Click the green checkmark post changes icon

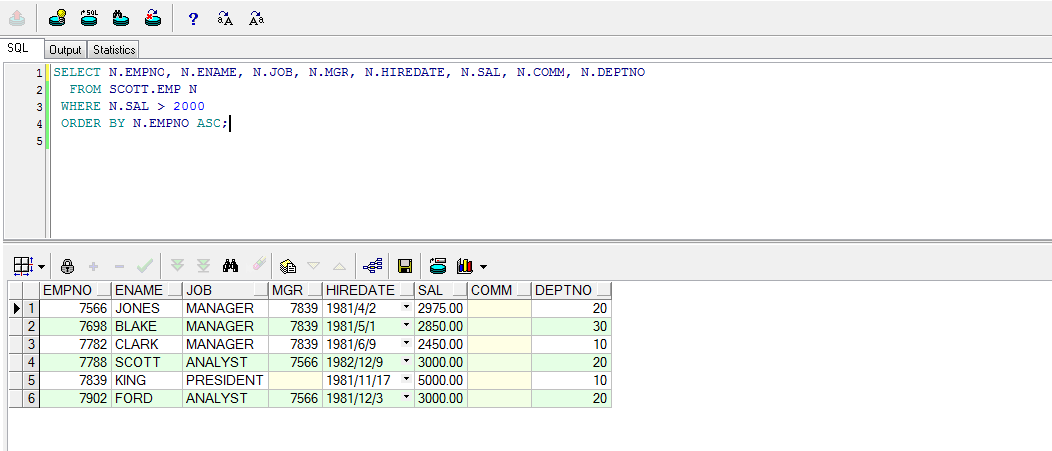pos(144,266)
